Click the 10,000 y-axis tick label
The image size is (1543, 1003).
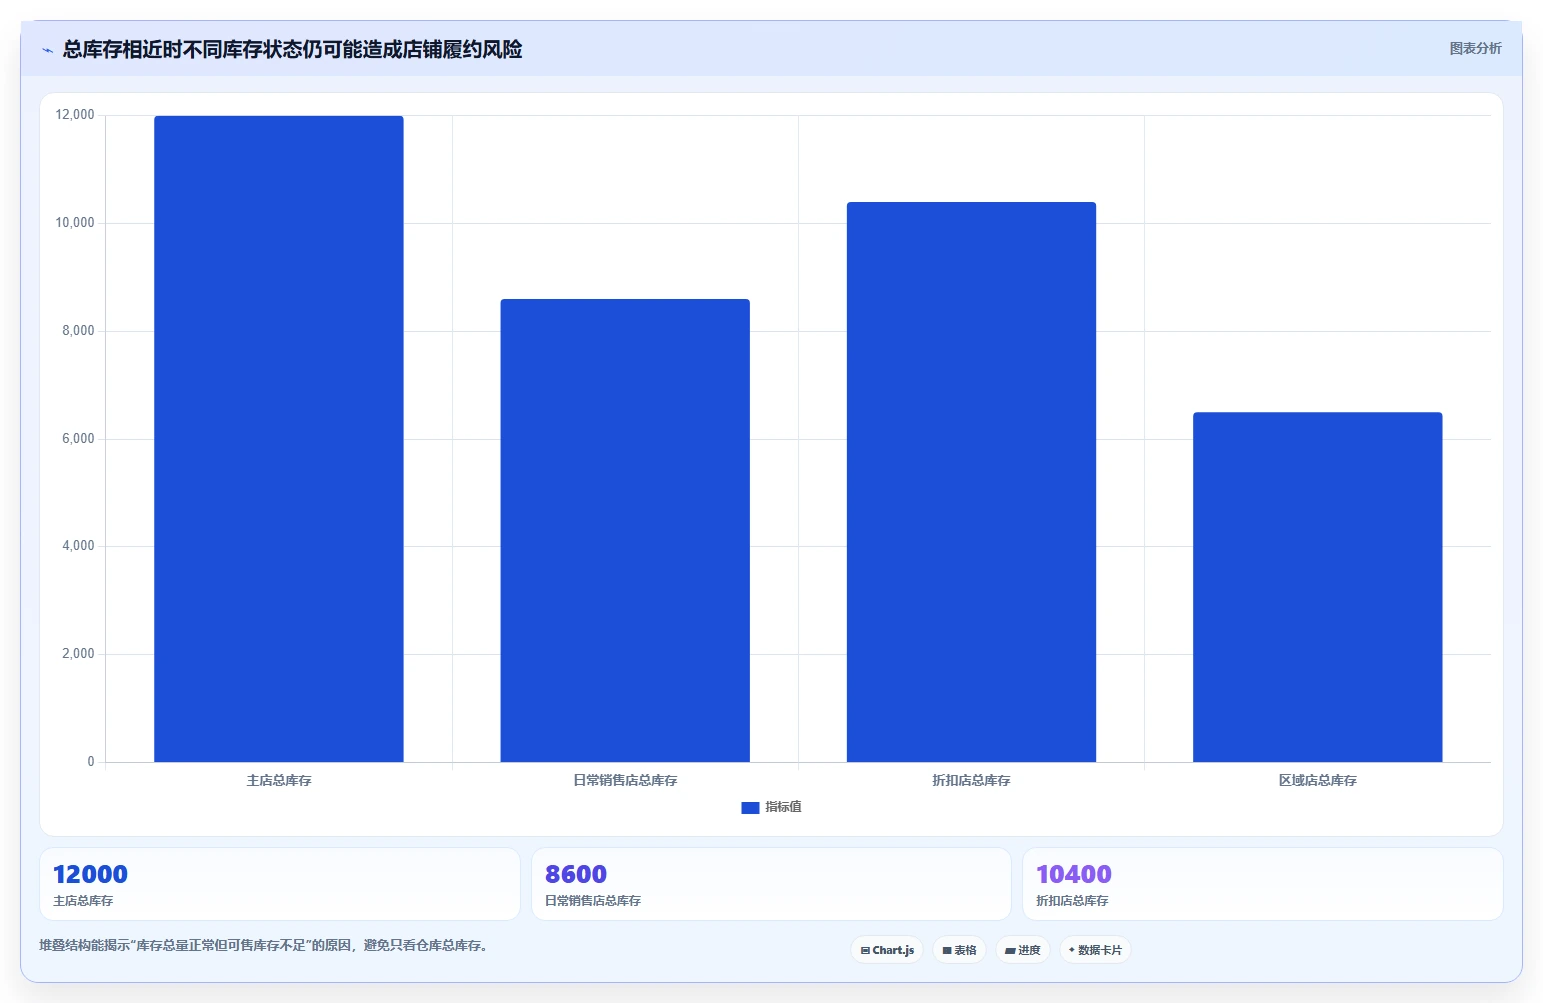coord(75,223)
